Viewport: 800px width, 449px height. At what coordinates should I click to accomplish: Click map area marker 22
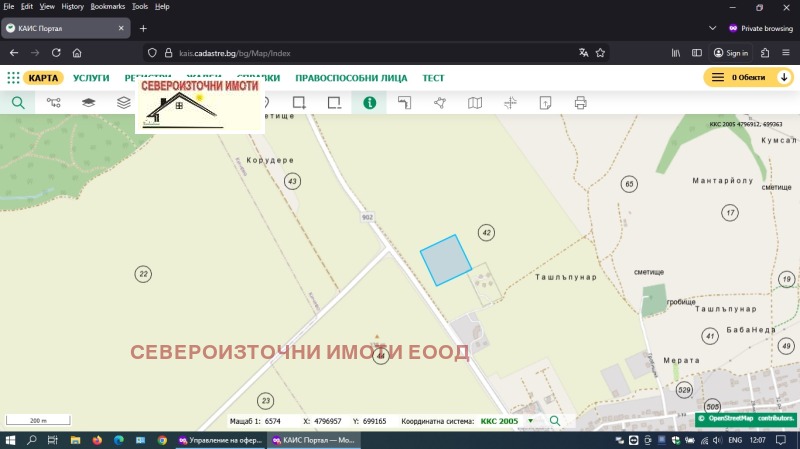(143, 274)
